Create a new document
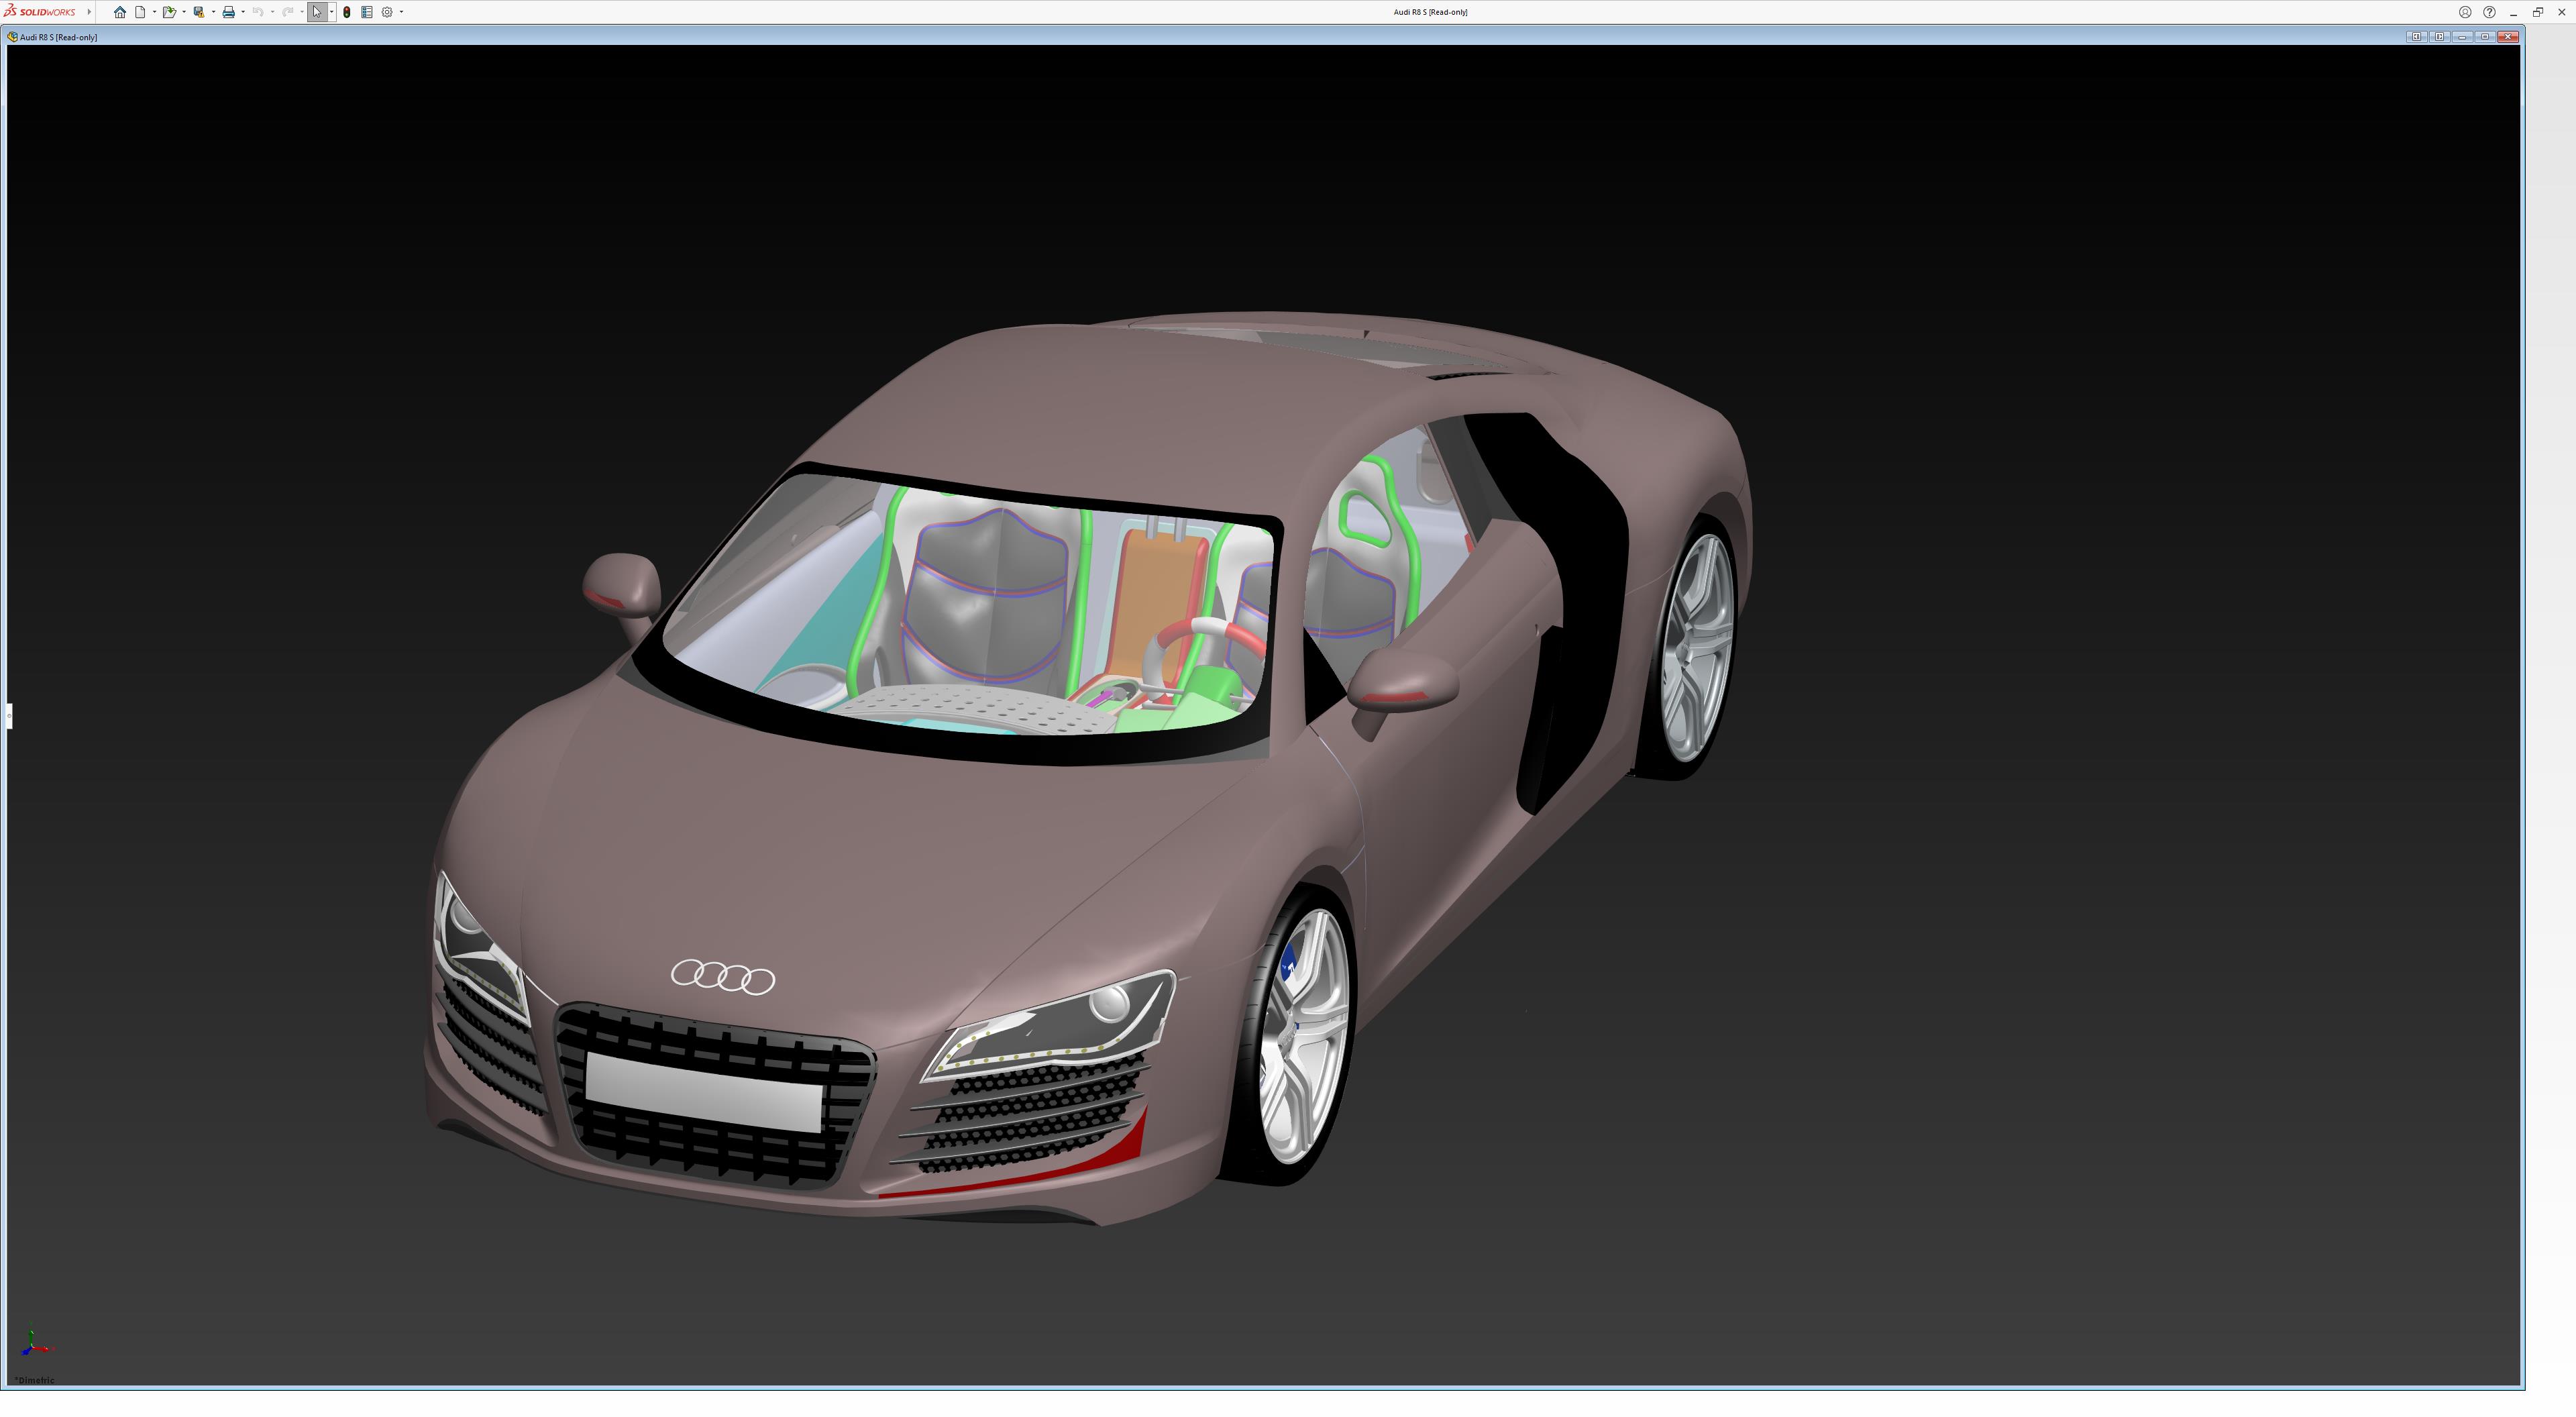The image size is (2576, 1417). click(140, 12)
